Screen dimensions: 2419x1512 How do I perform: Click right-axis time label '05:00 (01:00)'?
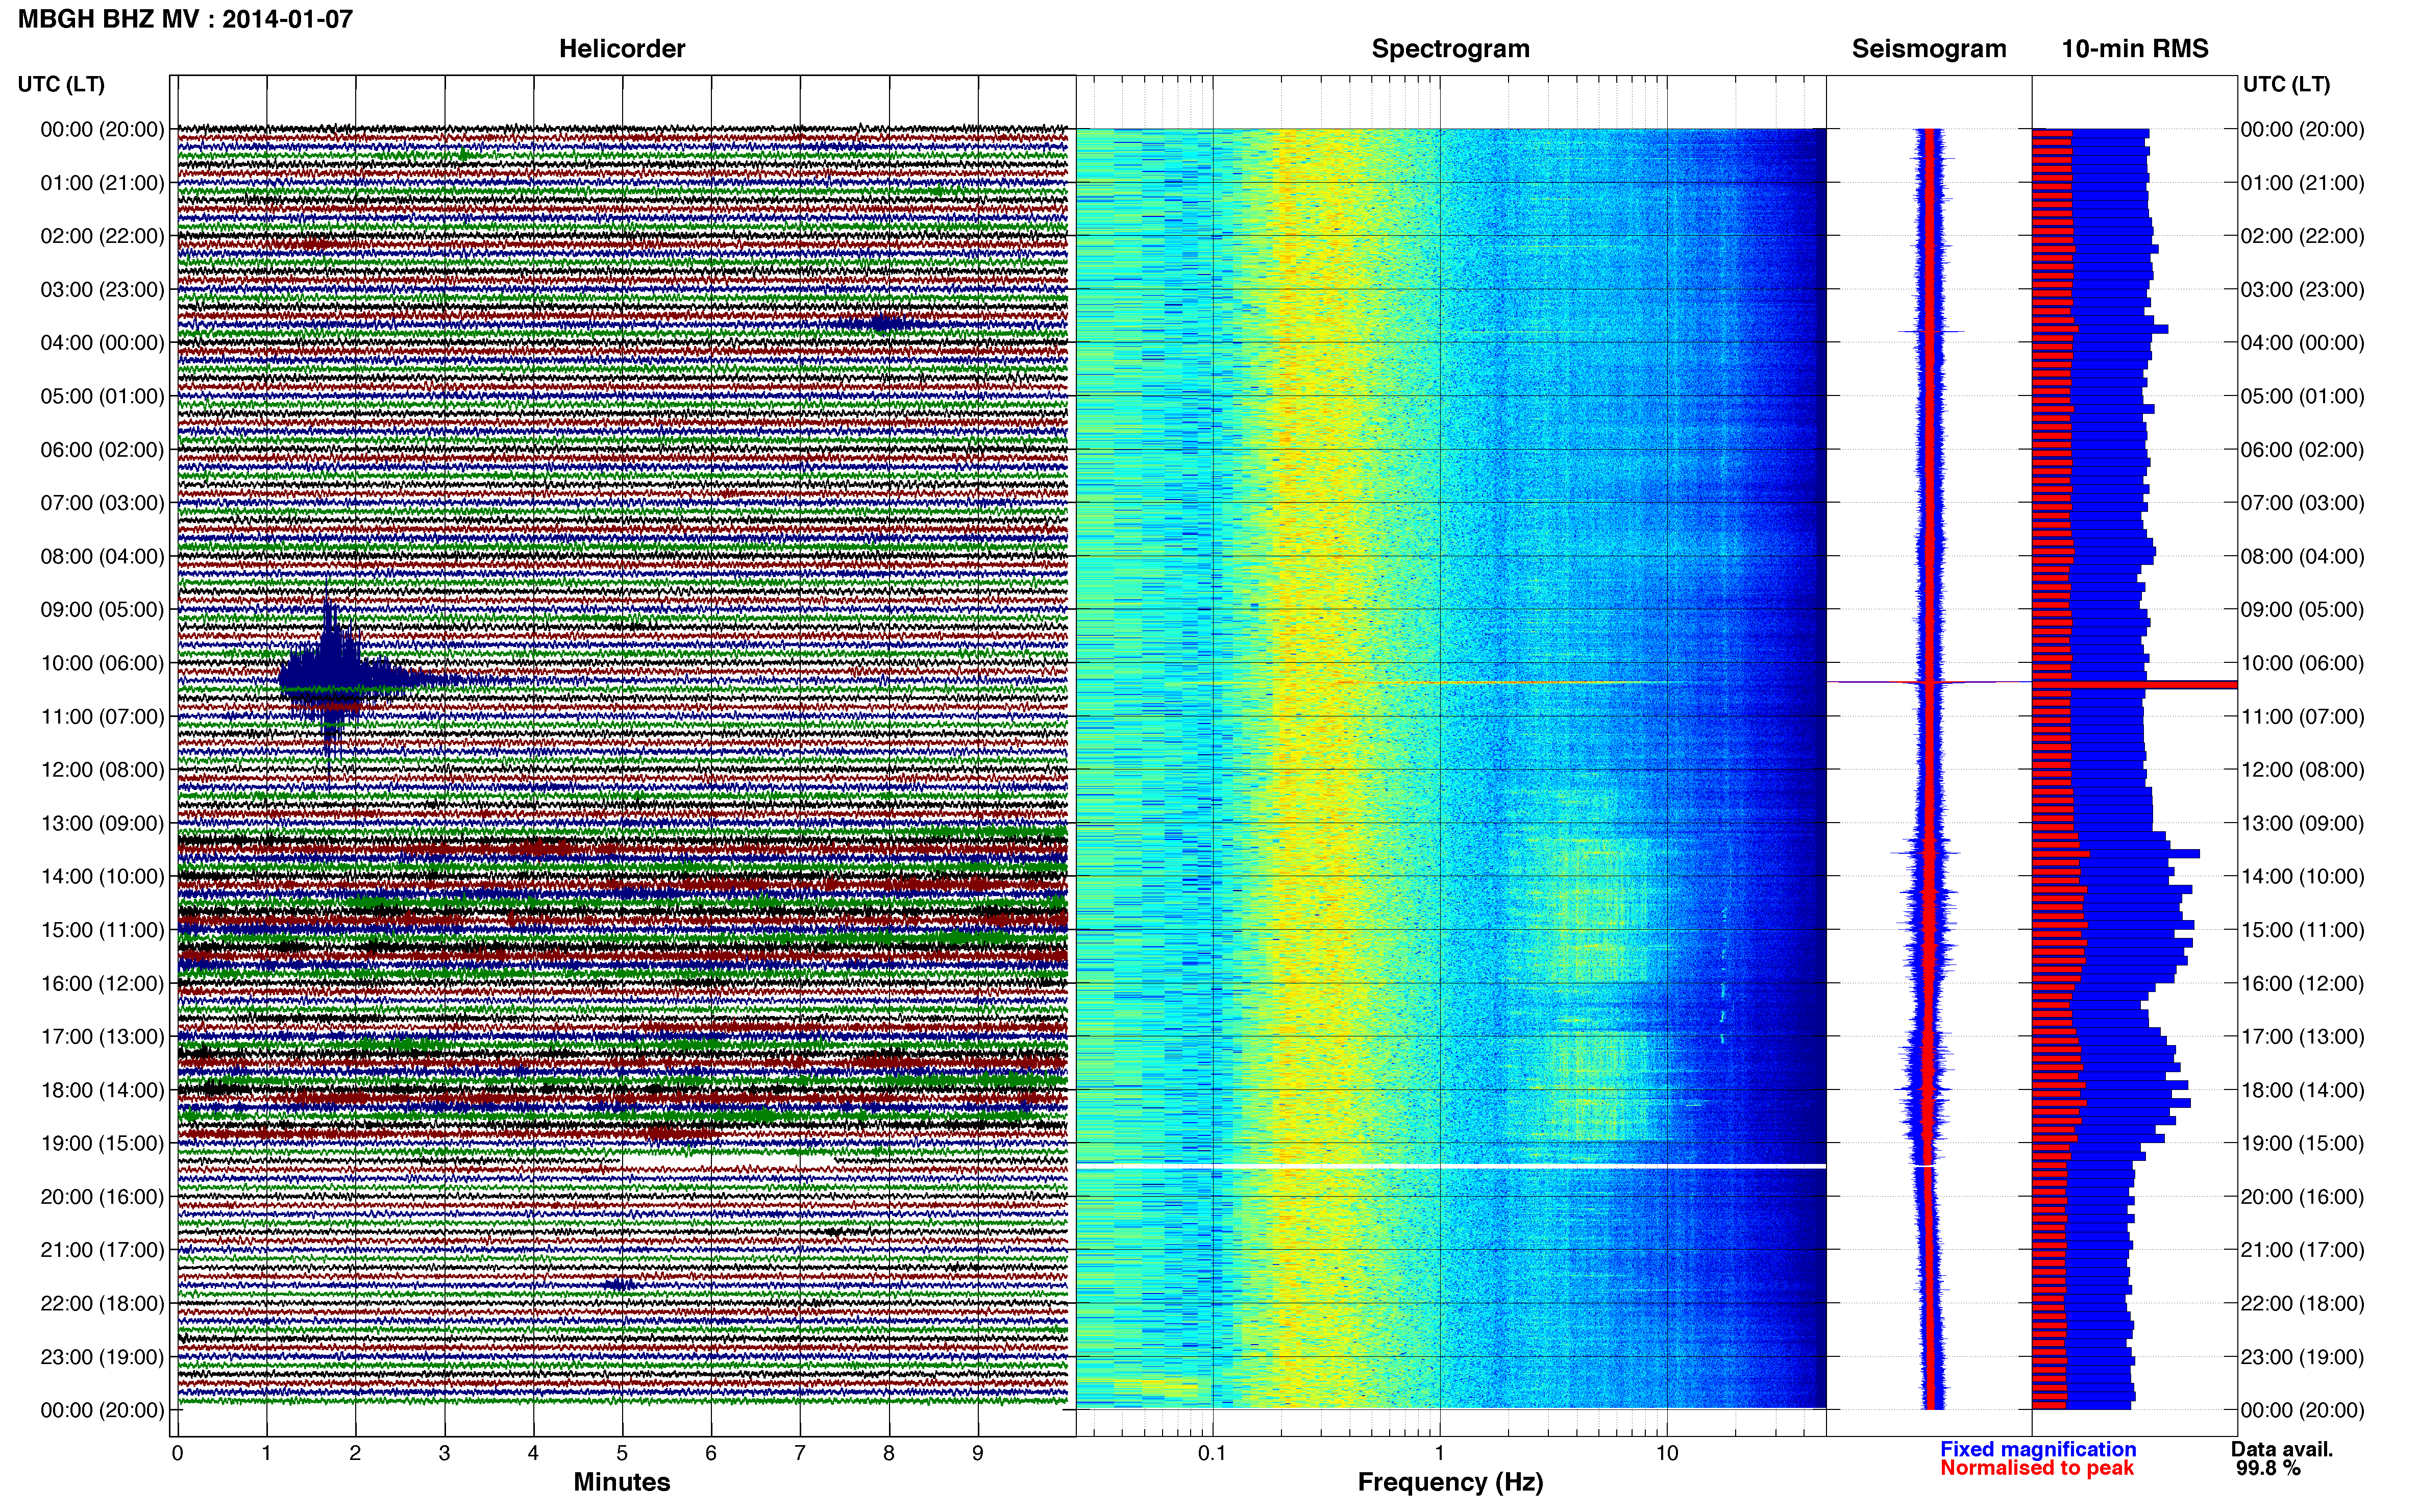tap(2302, 396)
